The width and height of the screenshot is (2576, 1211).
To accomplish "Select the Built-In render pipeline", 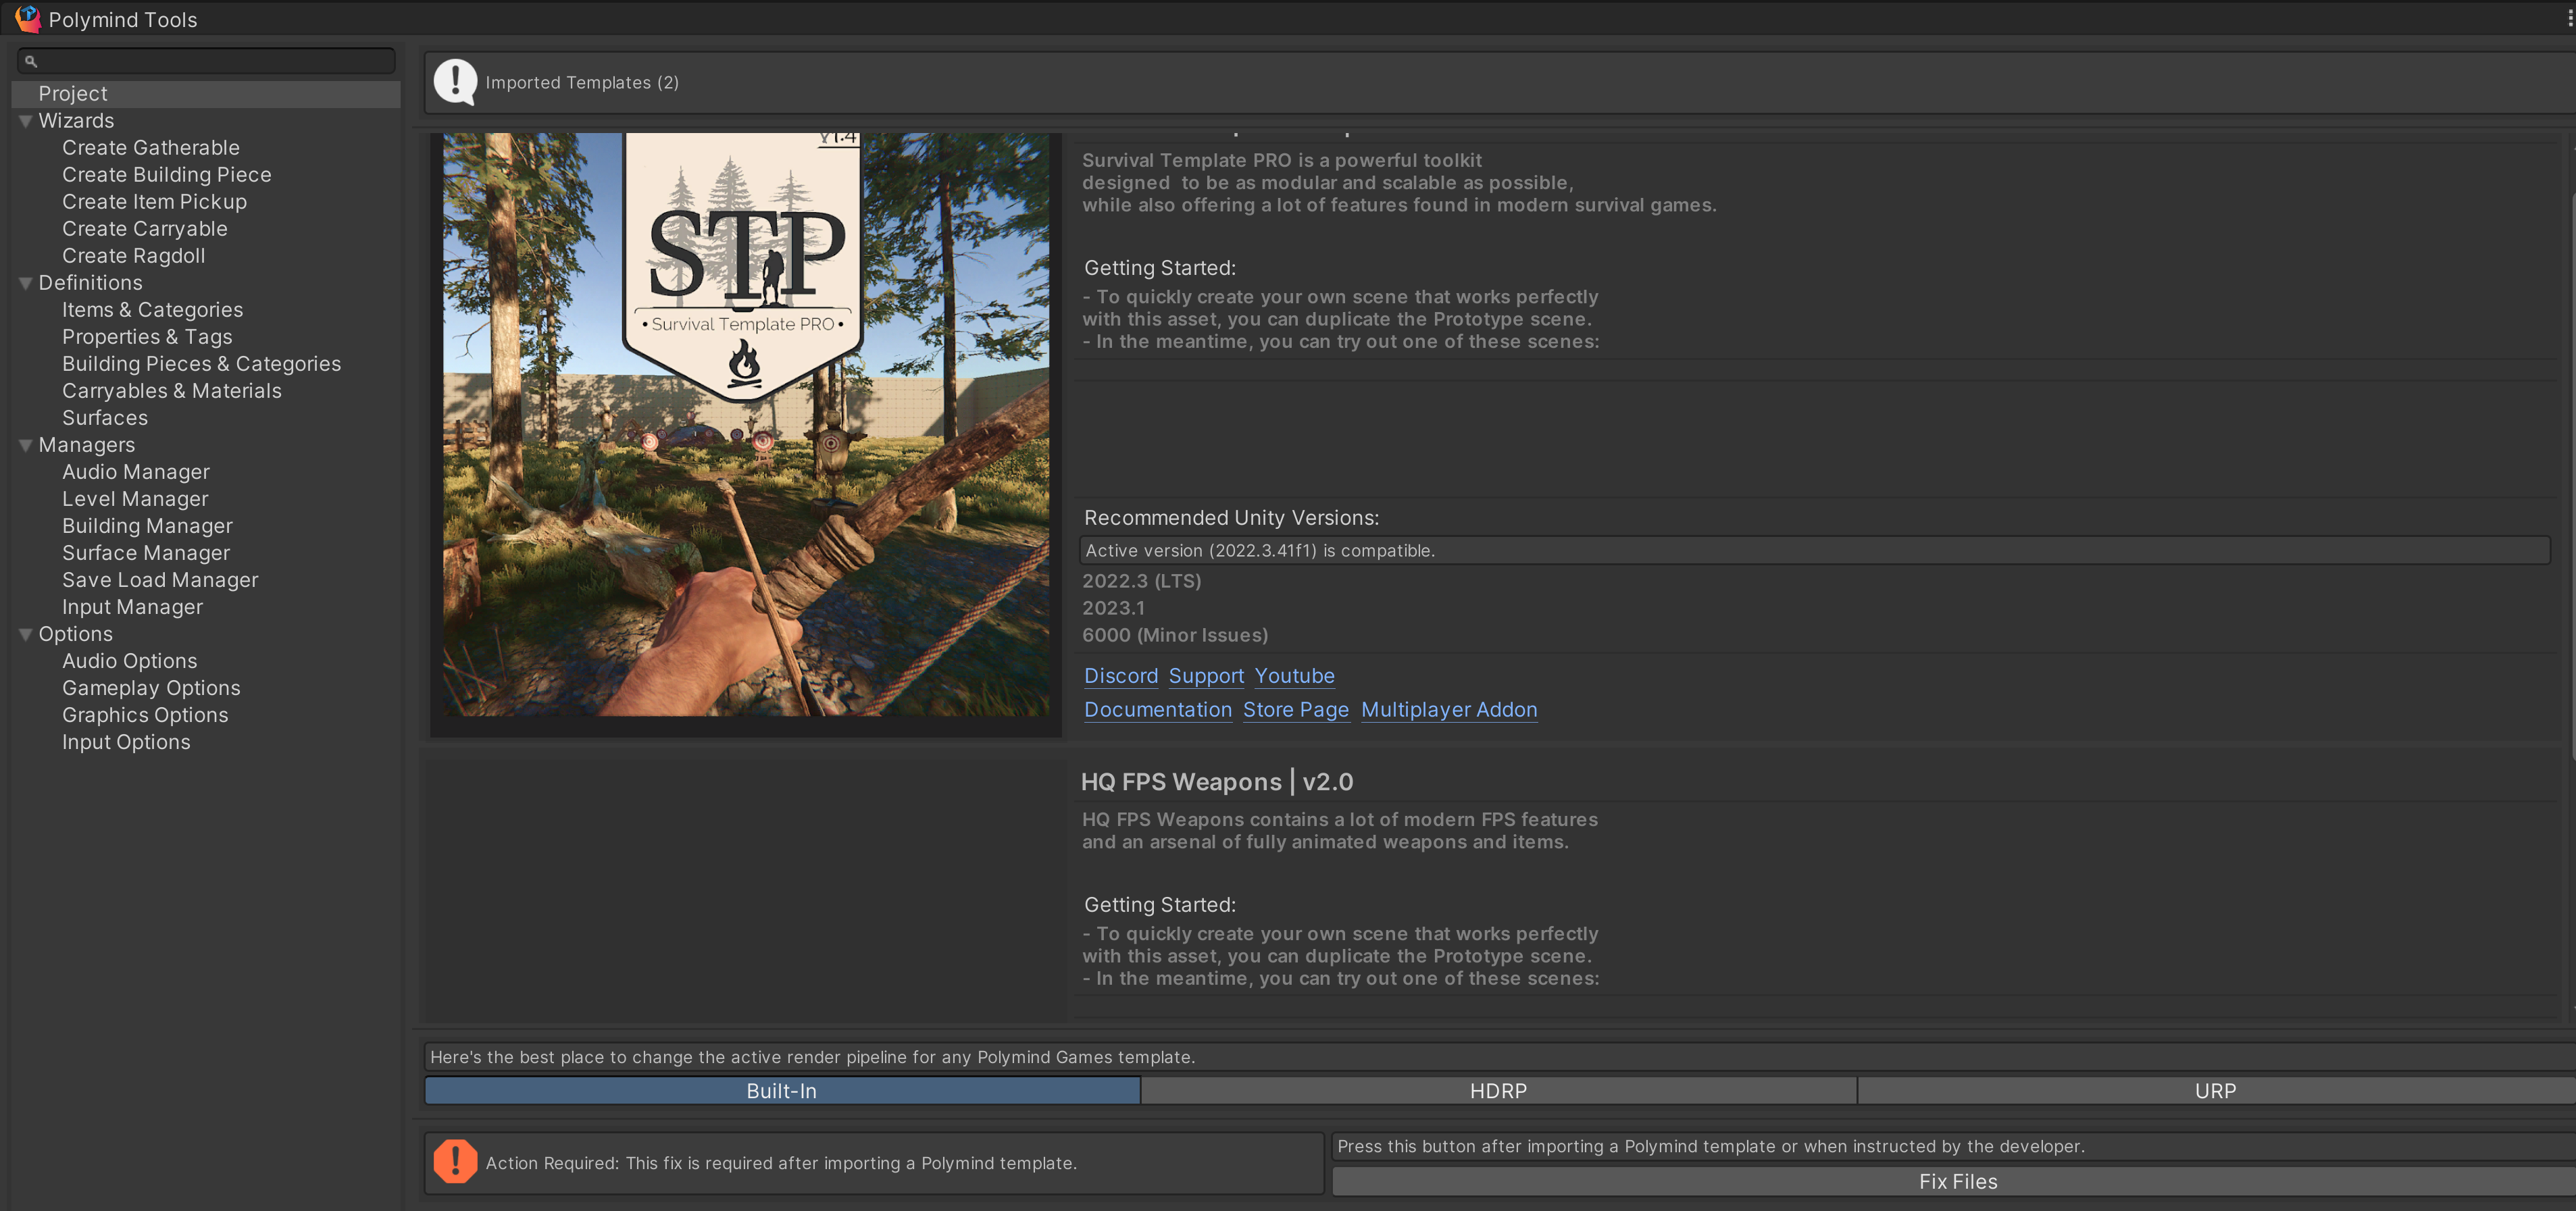I will 782,1091.
